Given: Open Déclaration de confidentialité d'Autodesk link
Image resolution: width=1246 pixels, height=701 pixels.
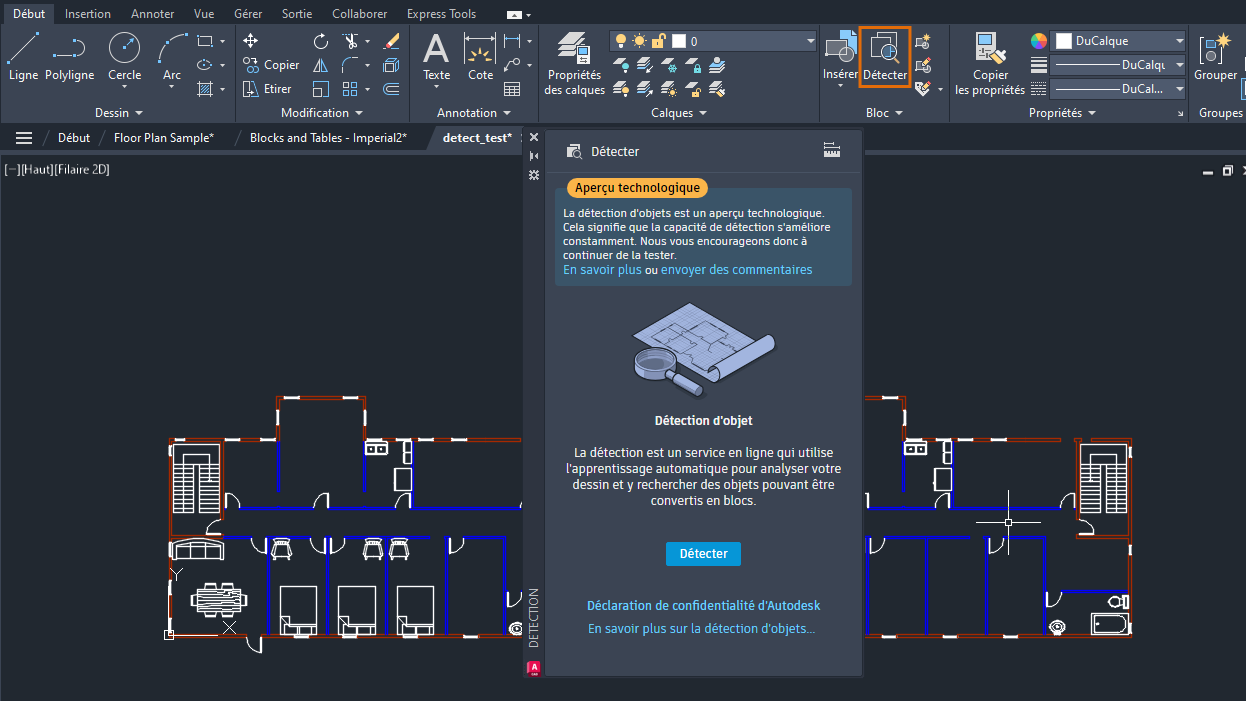Looking at the screenshot, I should pos(703,605).
